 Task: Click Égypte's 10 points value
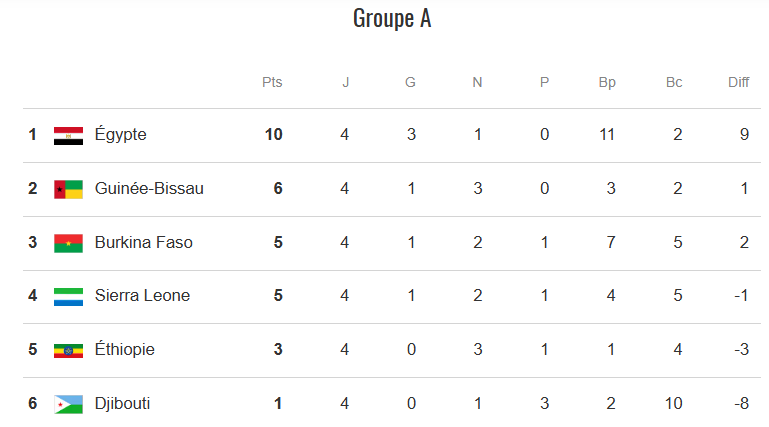click(274, 135)
